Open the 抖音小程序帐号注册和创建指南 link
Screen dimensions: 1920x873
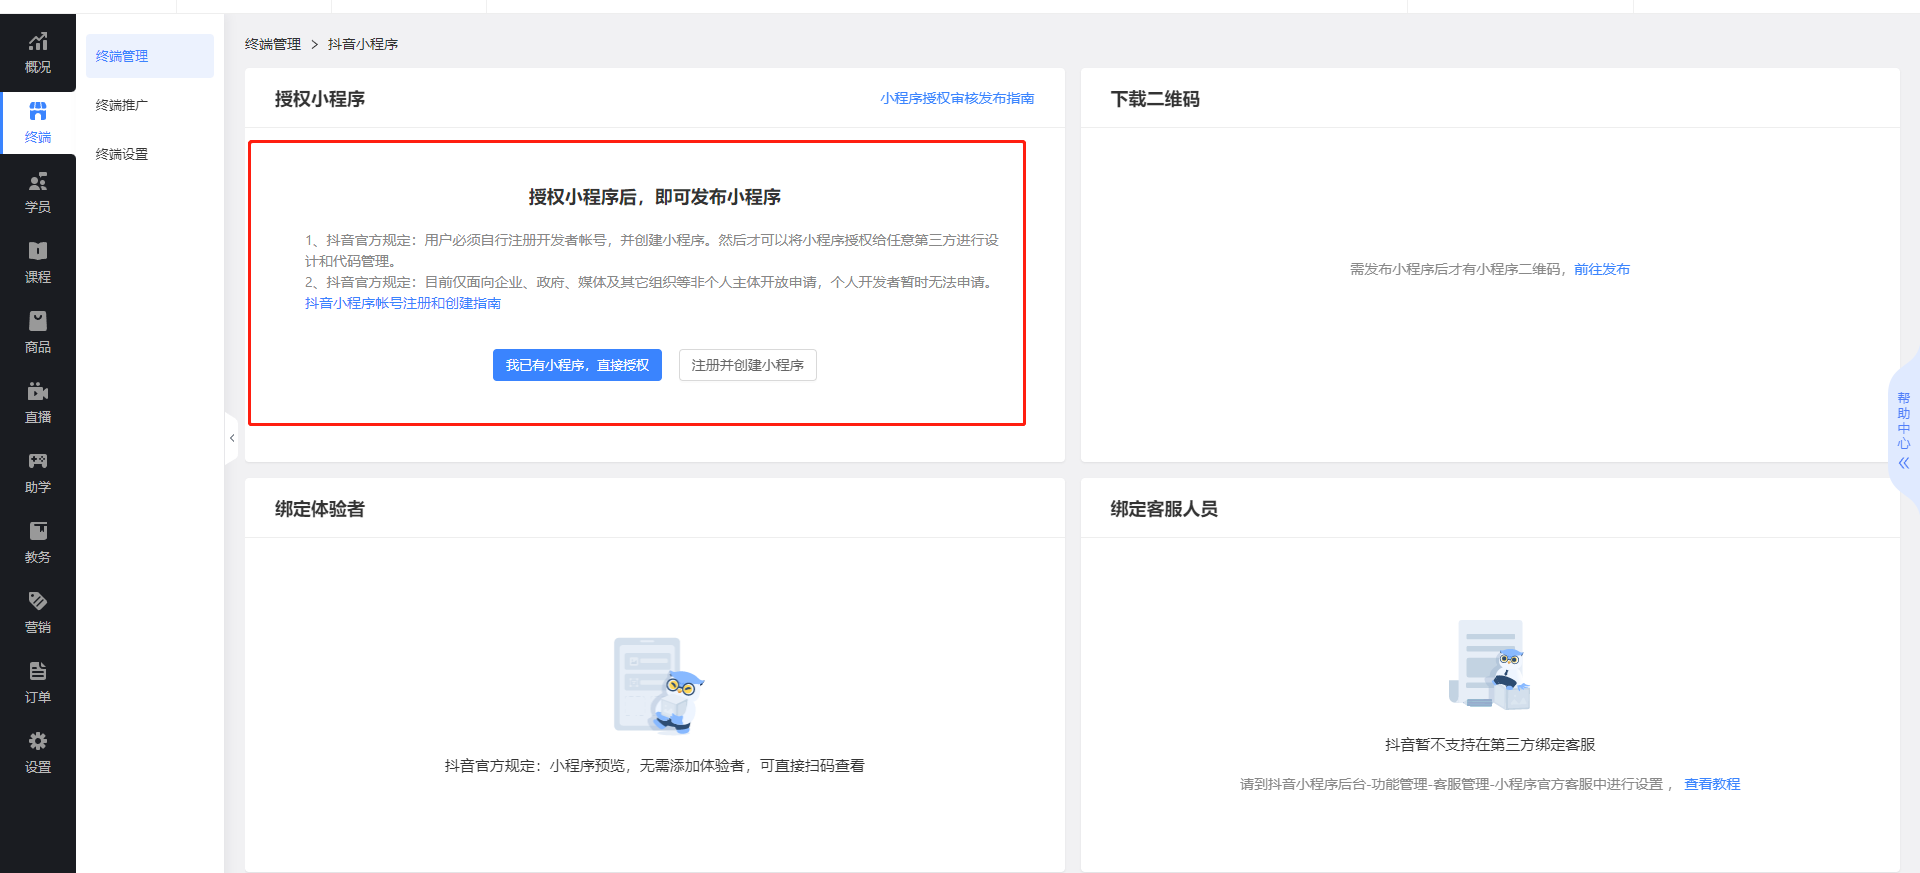(x=403, y=303)
